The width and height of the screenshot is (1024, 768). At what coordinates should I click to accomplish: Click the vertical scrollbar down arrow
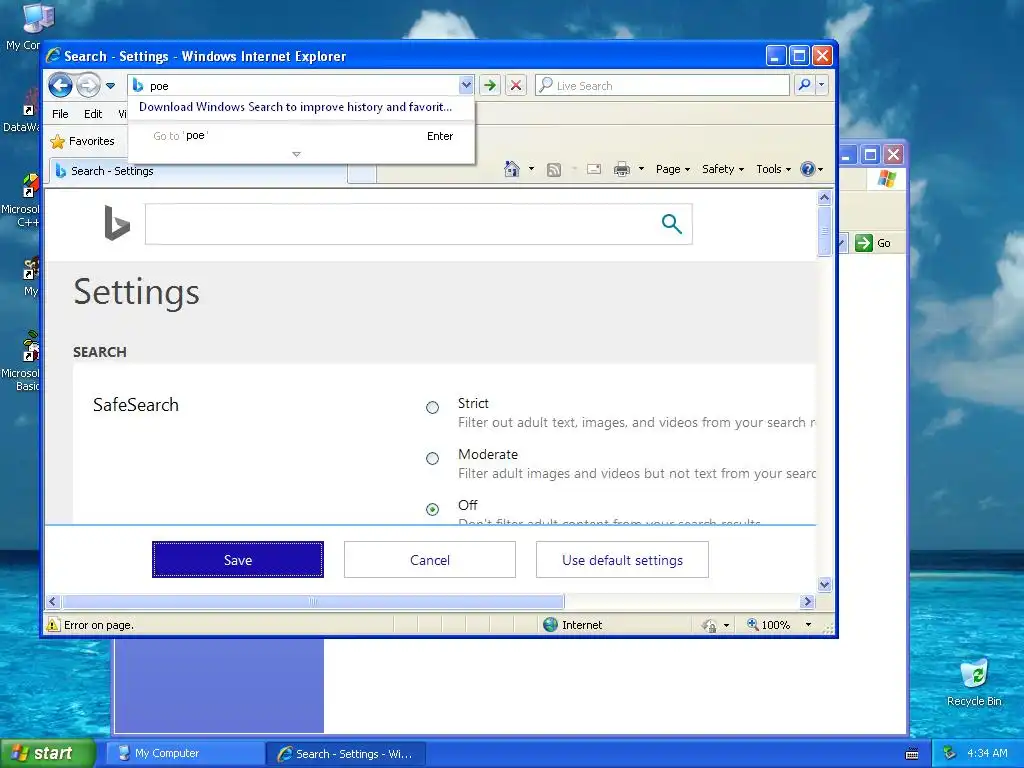point(824,584)
